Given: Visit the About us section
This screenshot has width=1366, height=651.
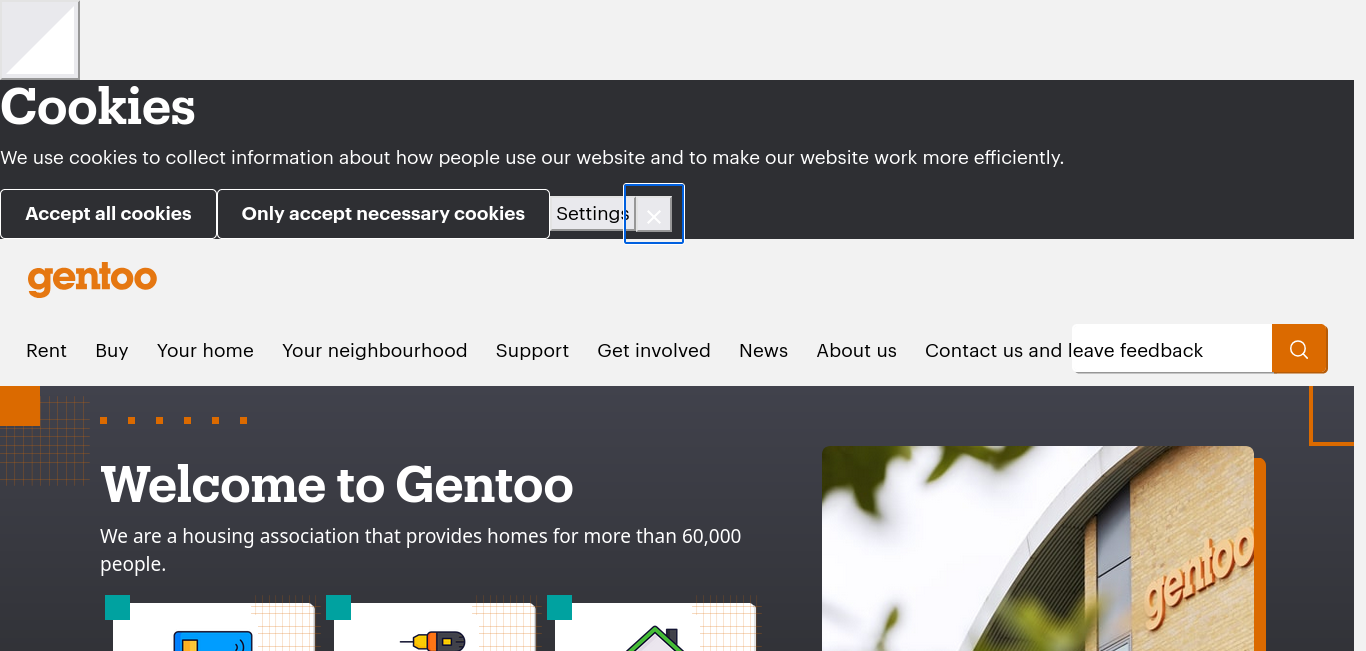Looking at the screenshot, I should [x=856, y=351].
